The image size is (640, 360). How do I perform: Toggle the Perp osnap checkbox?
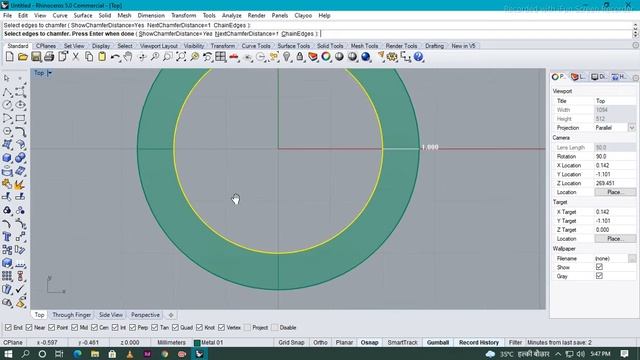(x=133, y=327)
